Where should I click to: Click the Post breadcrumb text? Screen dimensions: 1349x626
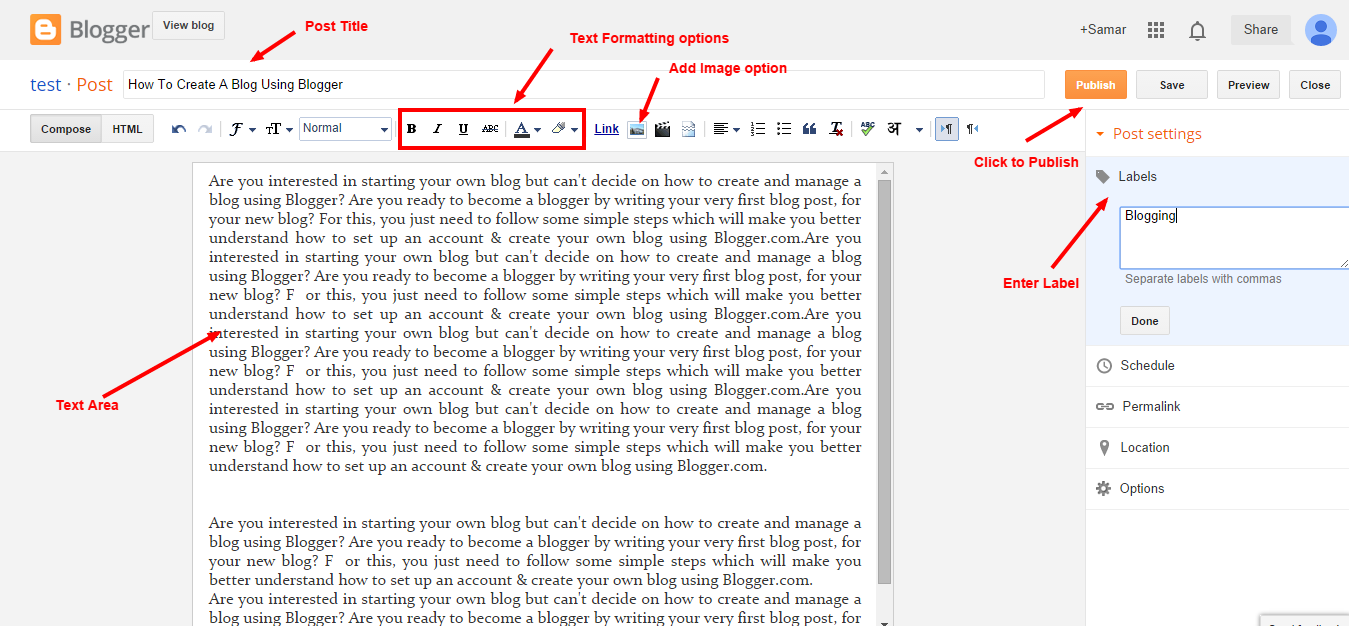point(95,85)
